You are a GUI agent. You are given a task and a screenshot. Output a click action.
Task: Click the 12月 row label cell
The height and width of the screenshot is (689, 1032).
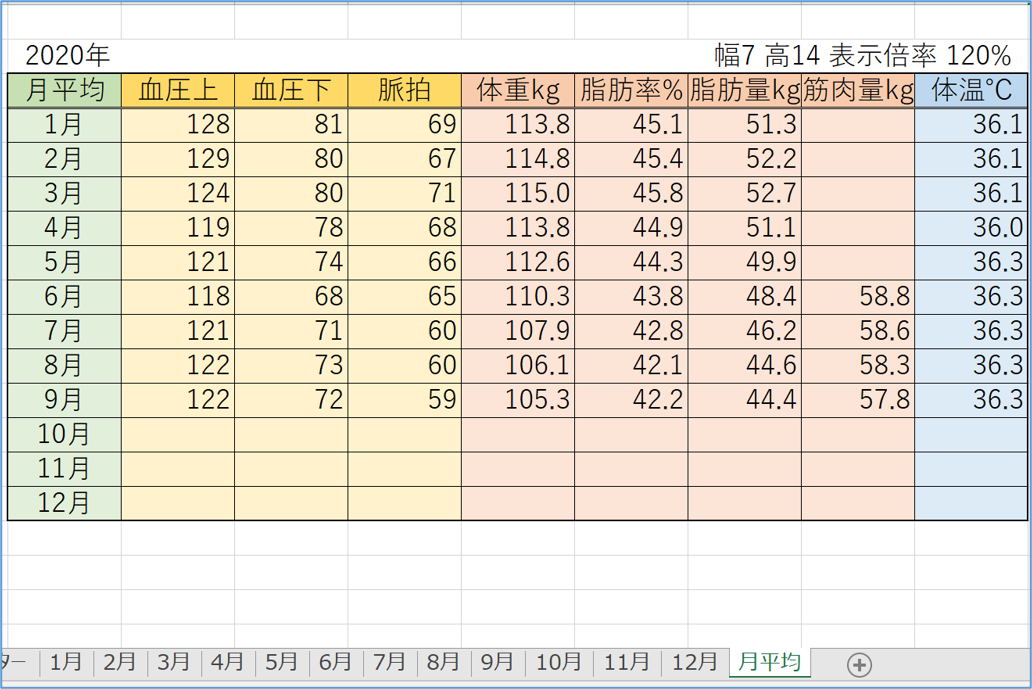tap(64, 503)
